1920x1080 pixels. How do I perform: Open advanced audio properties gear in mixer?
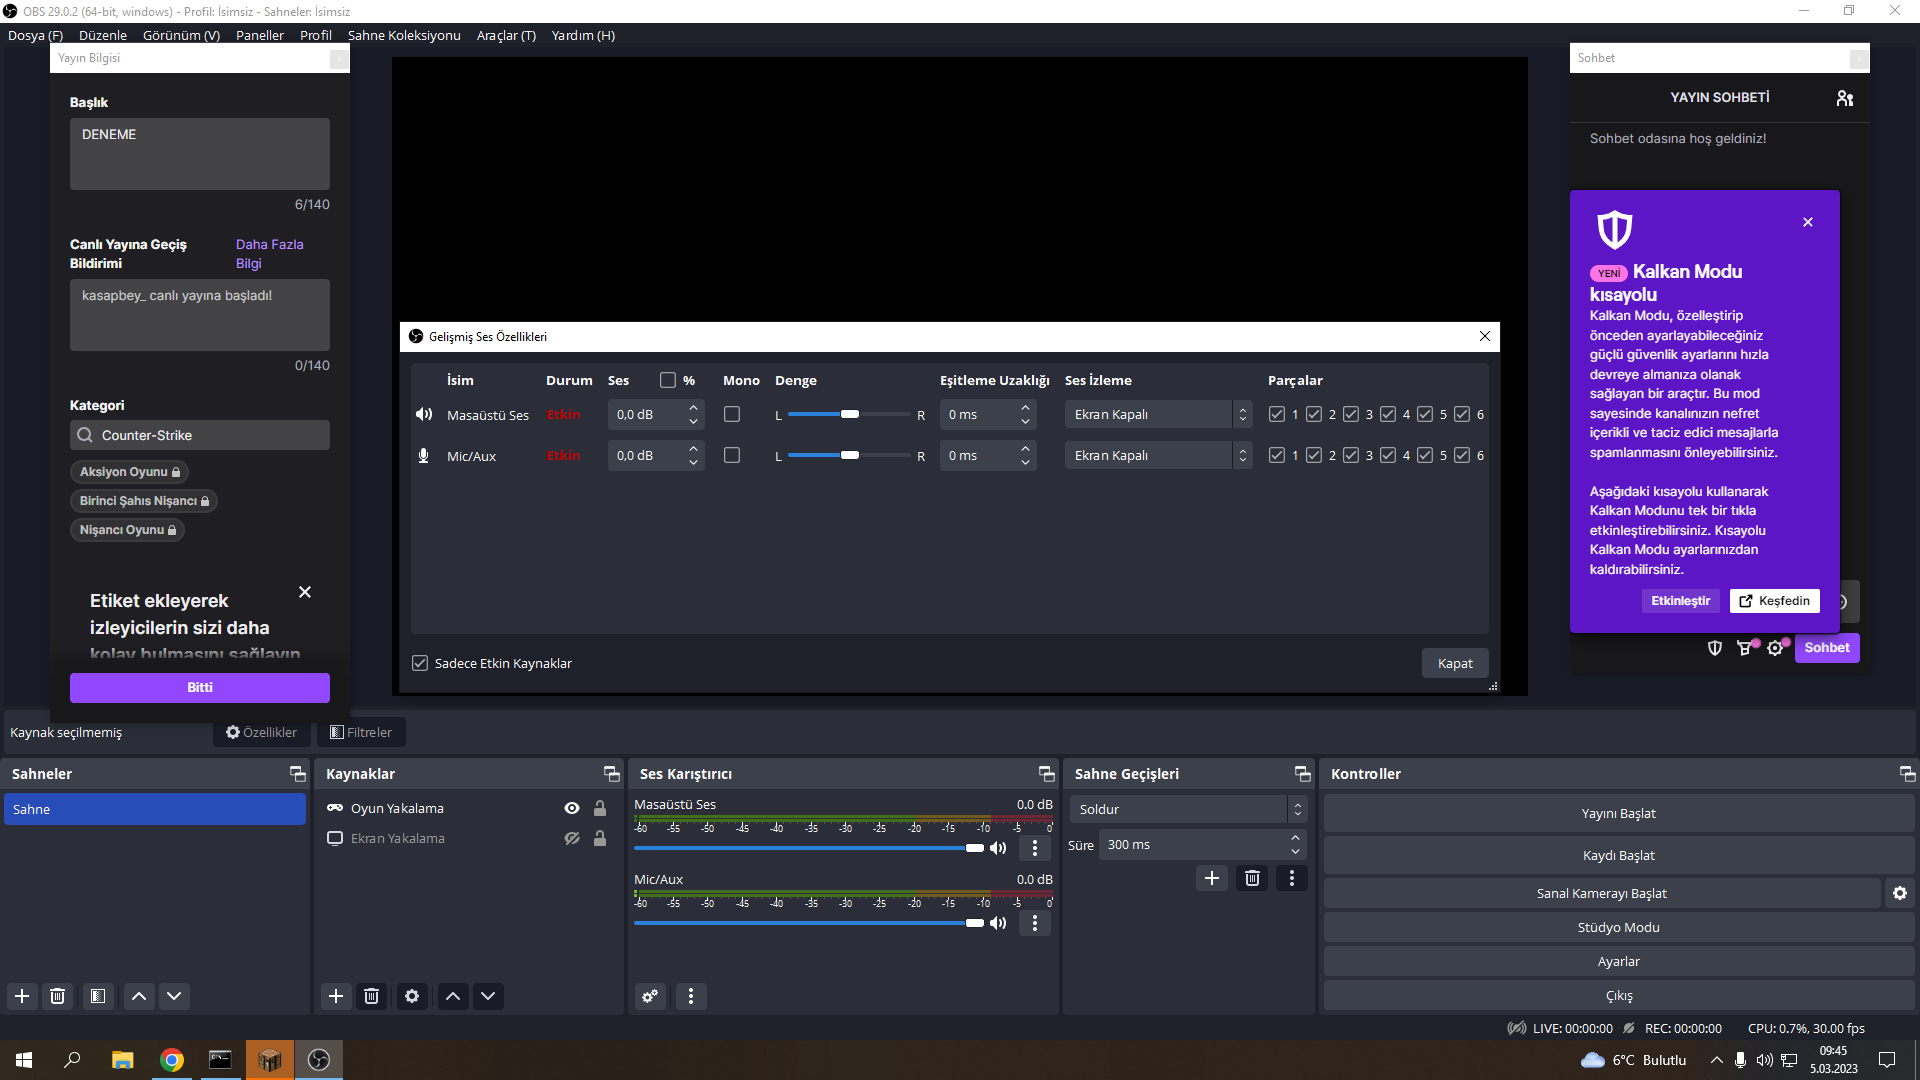[650, 996]
